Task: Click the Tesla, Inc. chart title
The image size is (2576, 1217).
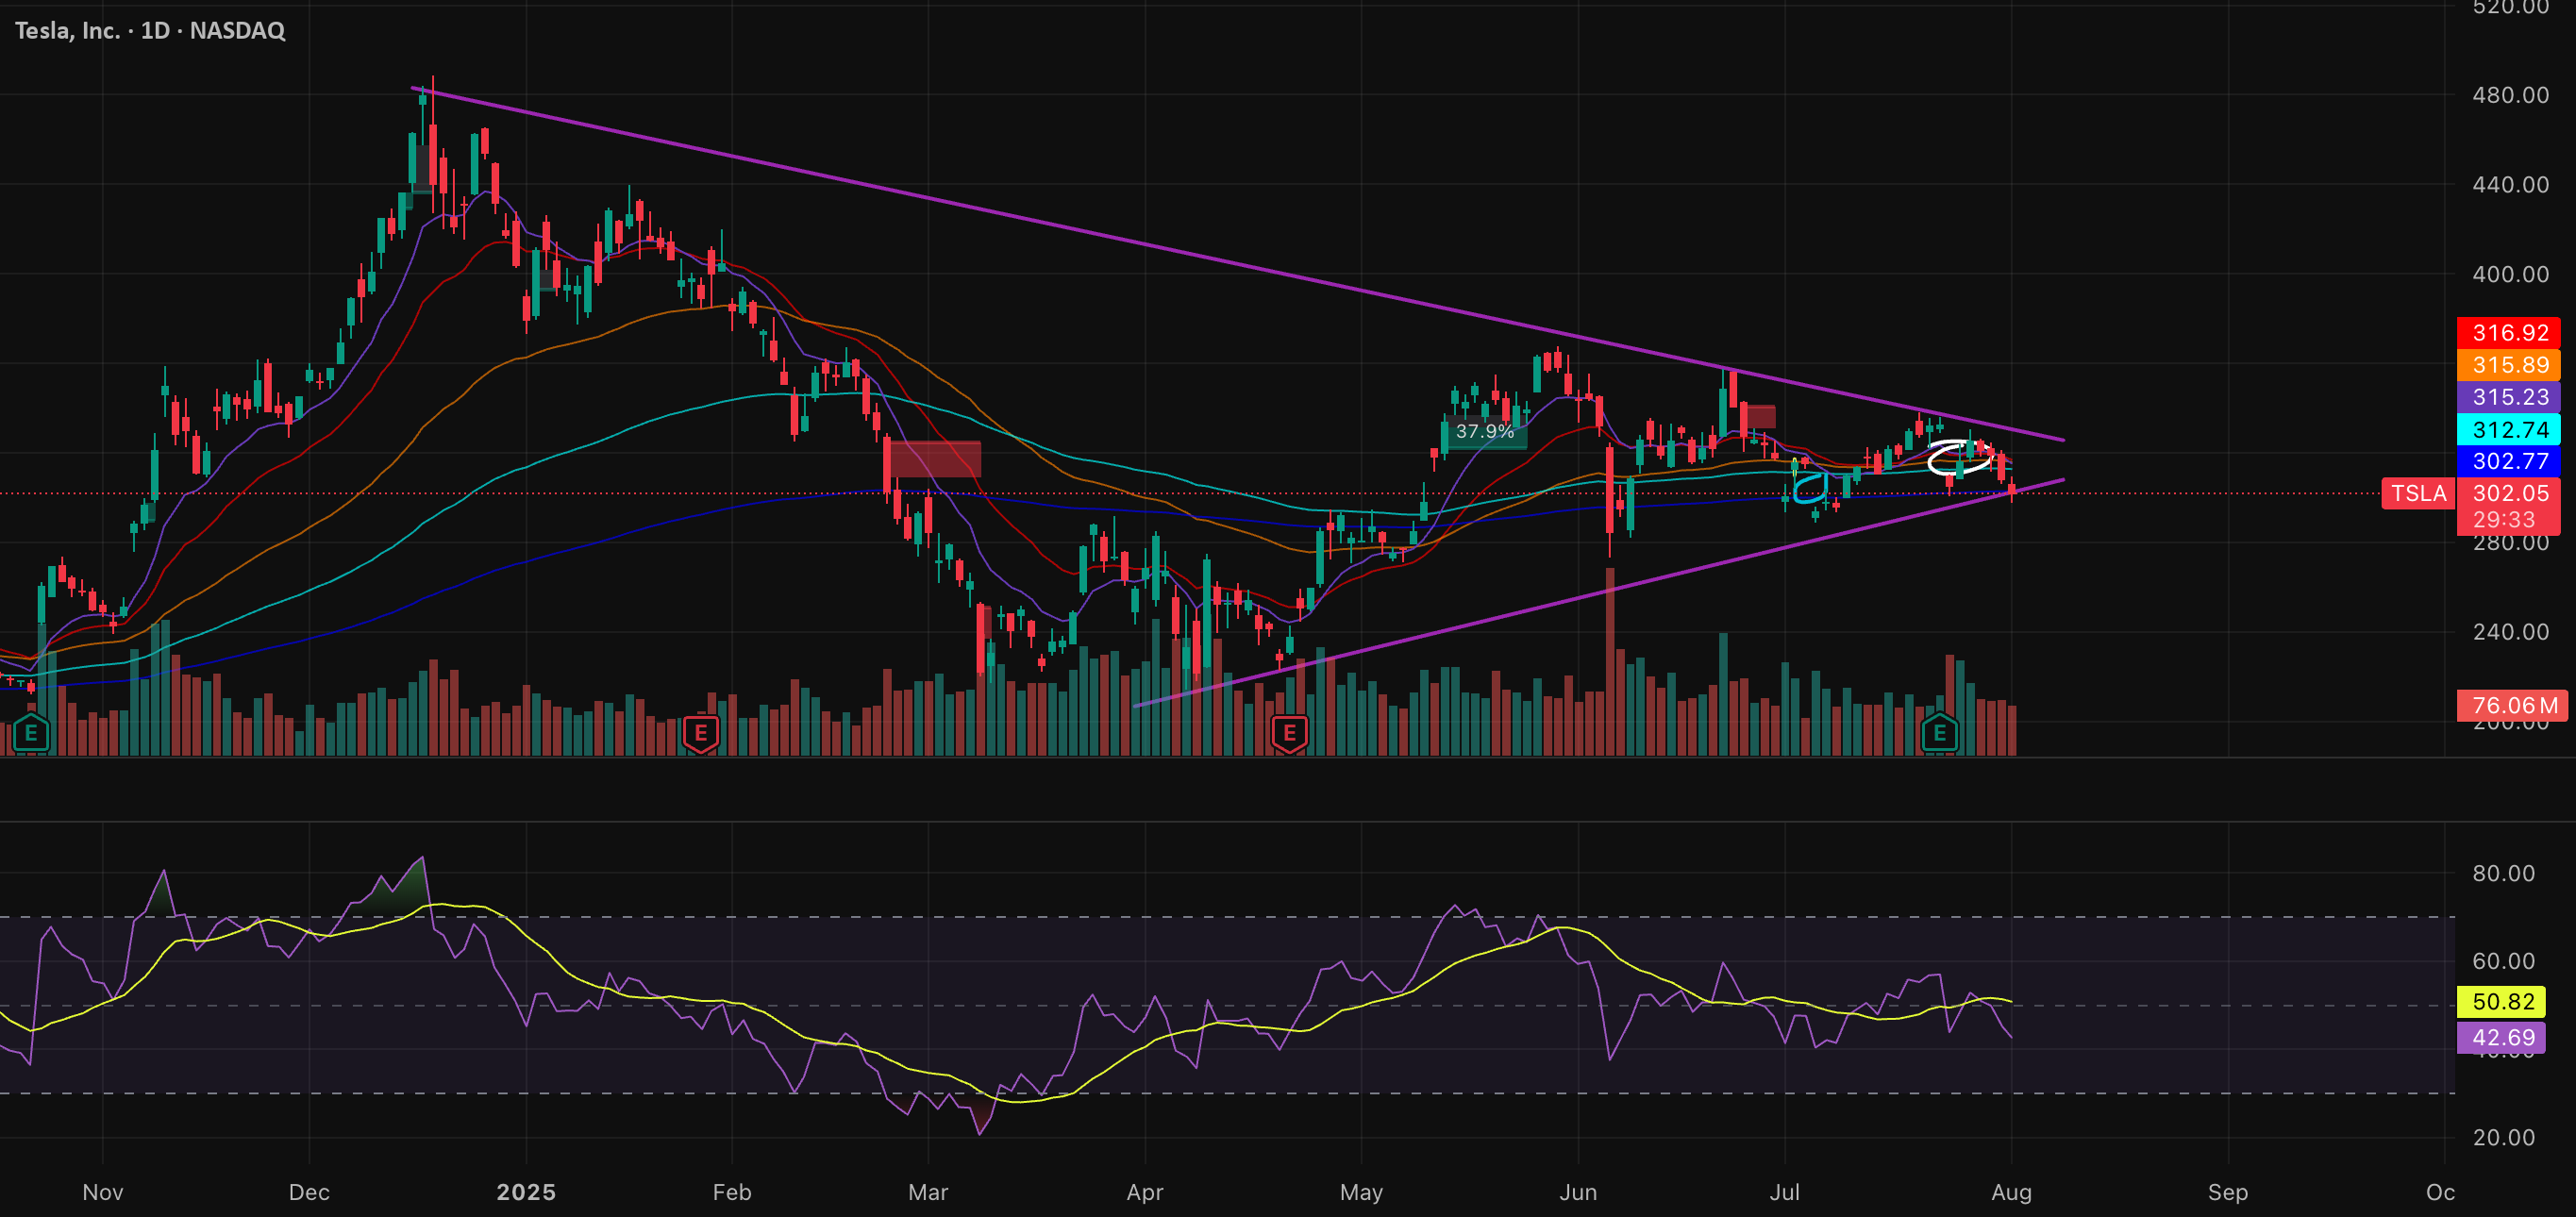Action: click(x=150, y=30)
